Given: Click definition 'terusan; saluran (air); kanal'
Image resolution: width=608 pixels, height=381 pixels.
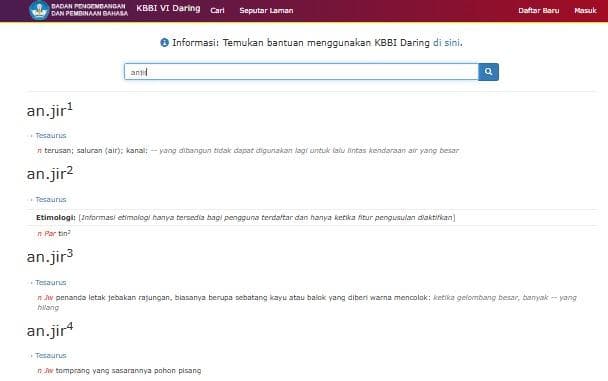Looking at the screenshot, I should point(96,150).
